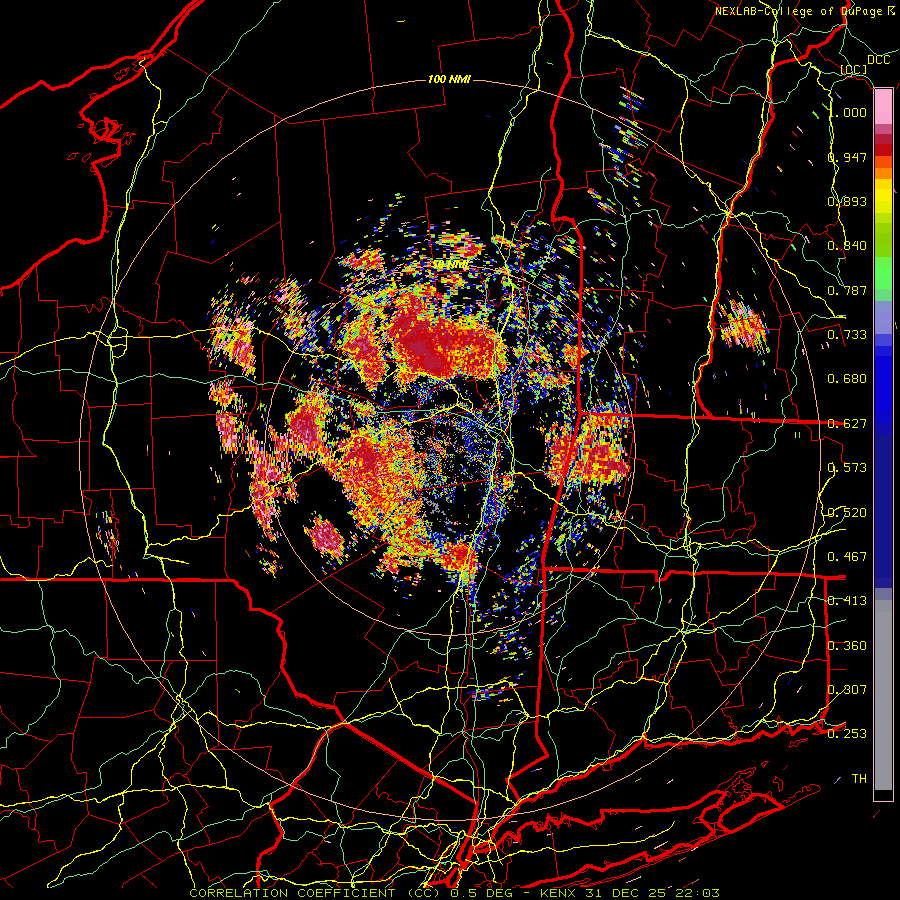Click the bright green band of the color bar
This screenshot has width=900, height=900.
(x=883, y=273)
